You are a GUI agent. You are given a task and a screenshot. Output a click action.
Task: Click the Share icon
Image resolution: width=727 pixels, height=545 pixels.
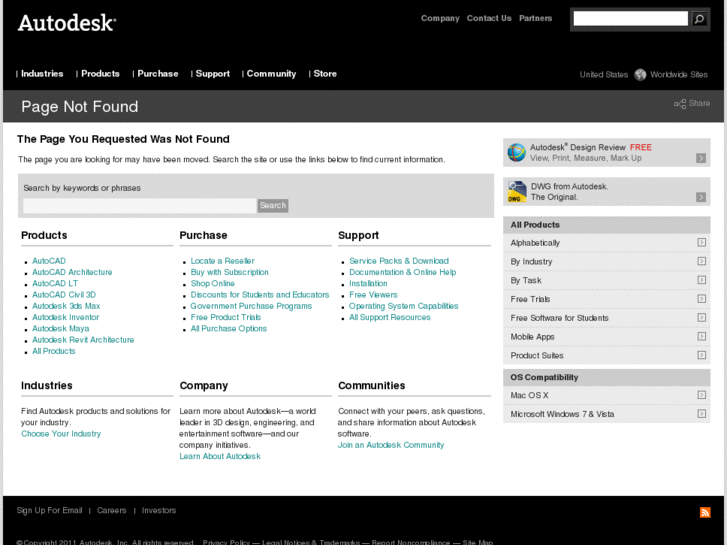(x=680, y=103)
